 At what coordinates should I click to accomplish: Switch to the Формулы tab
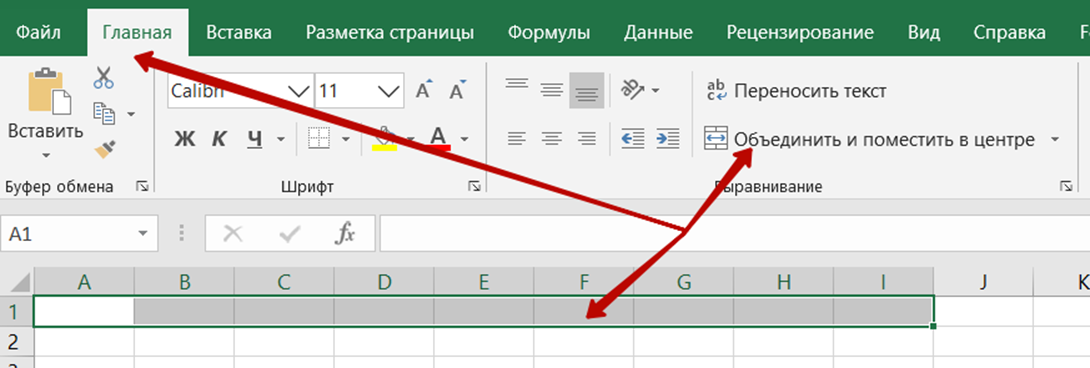(548, 32)
